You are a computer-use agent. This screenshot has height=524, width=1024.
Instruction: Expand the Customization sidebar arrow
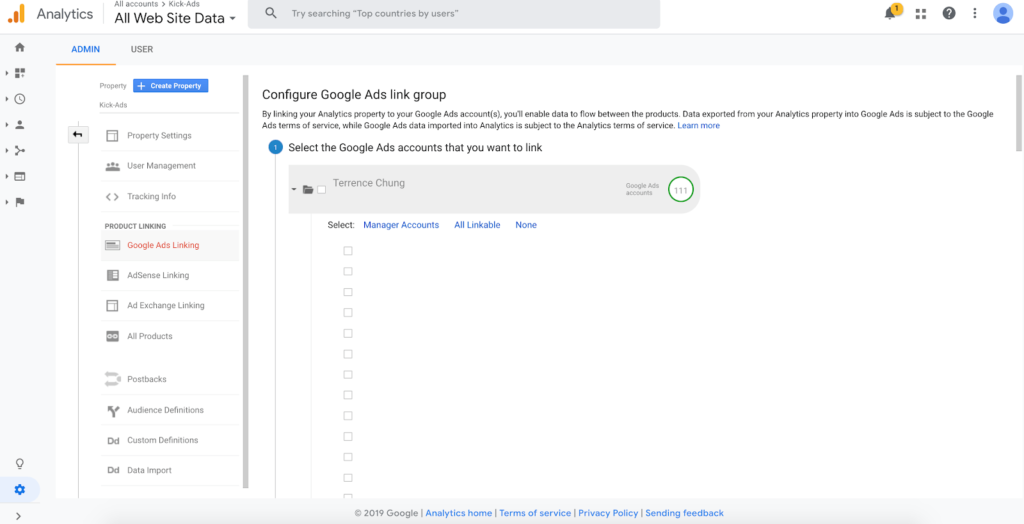point(7,73)
